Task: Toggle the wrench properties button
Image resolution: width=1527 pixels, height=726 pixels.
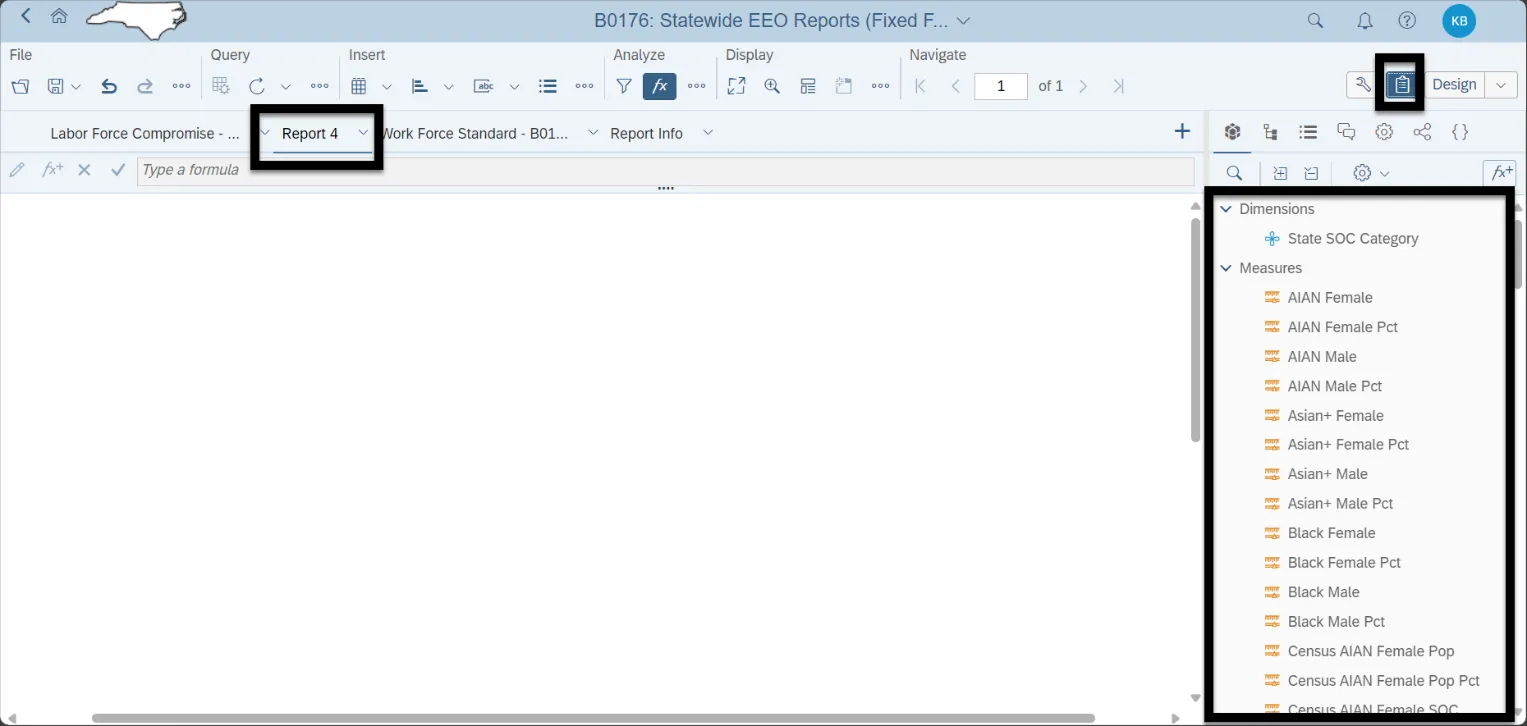Action: pyautogui.click(x=1363, y=85)
